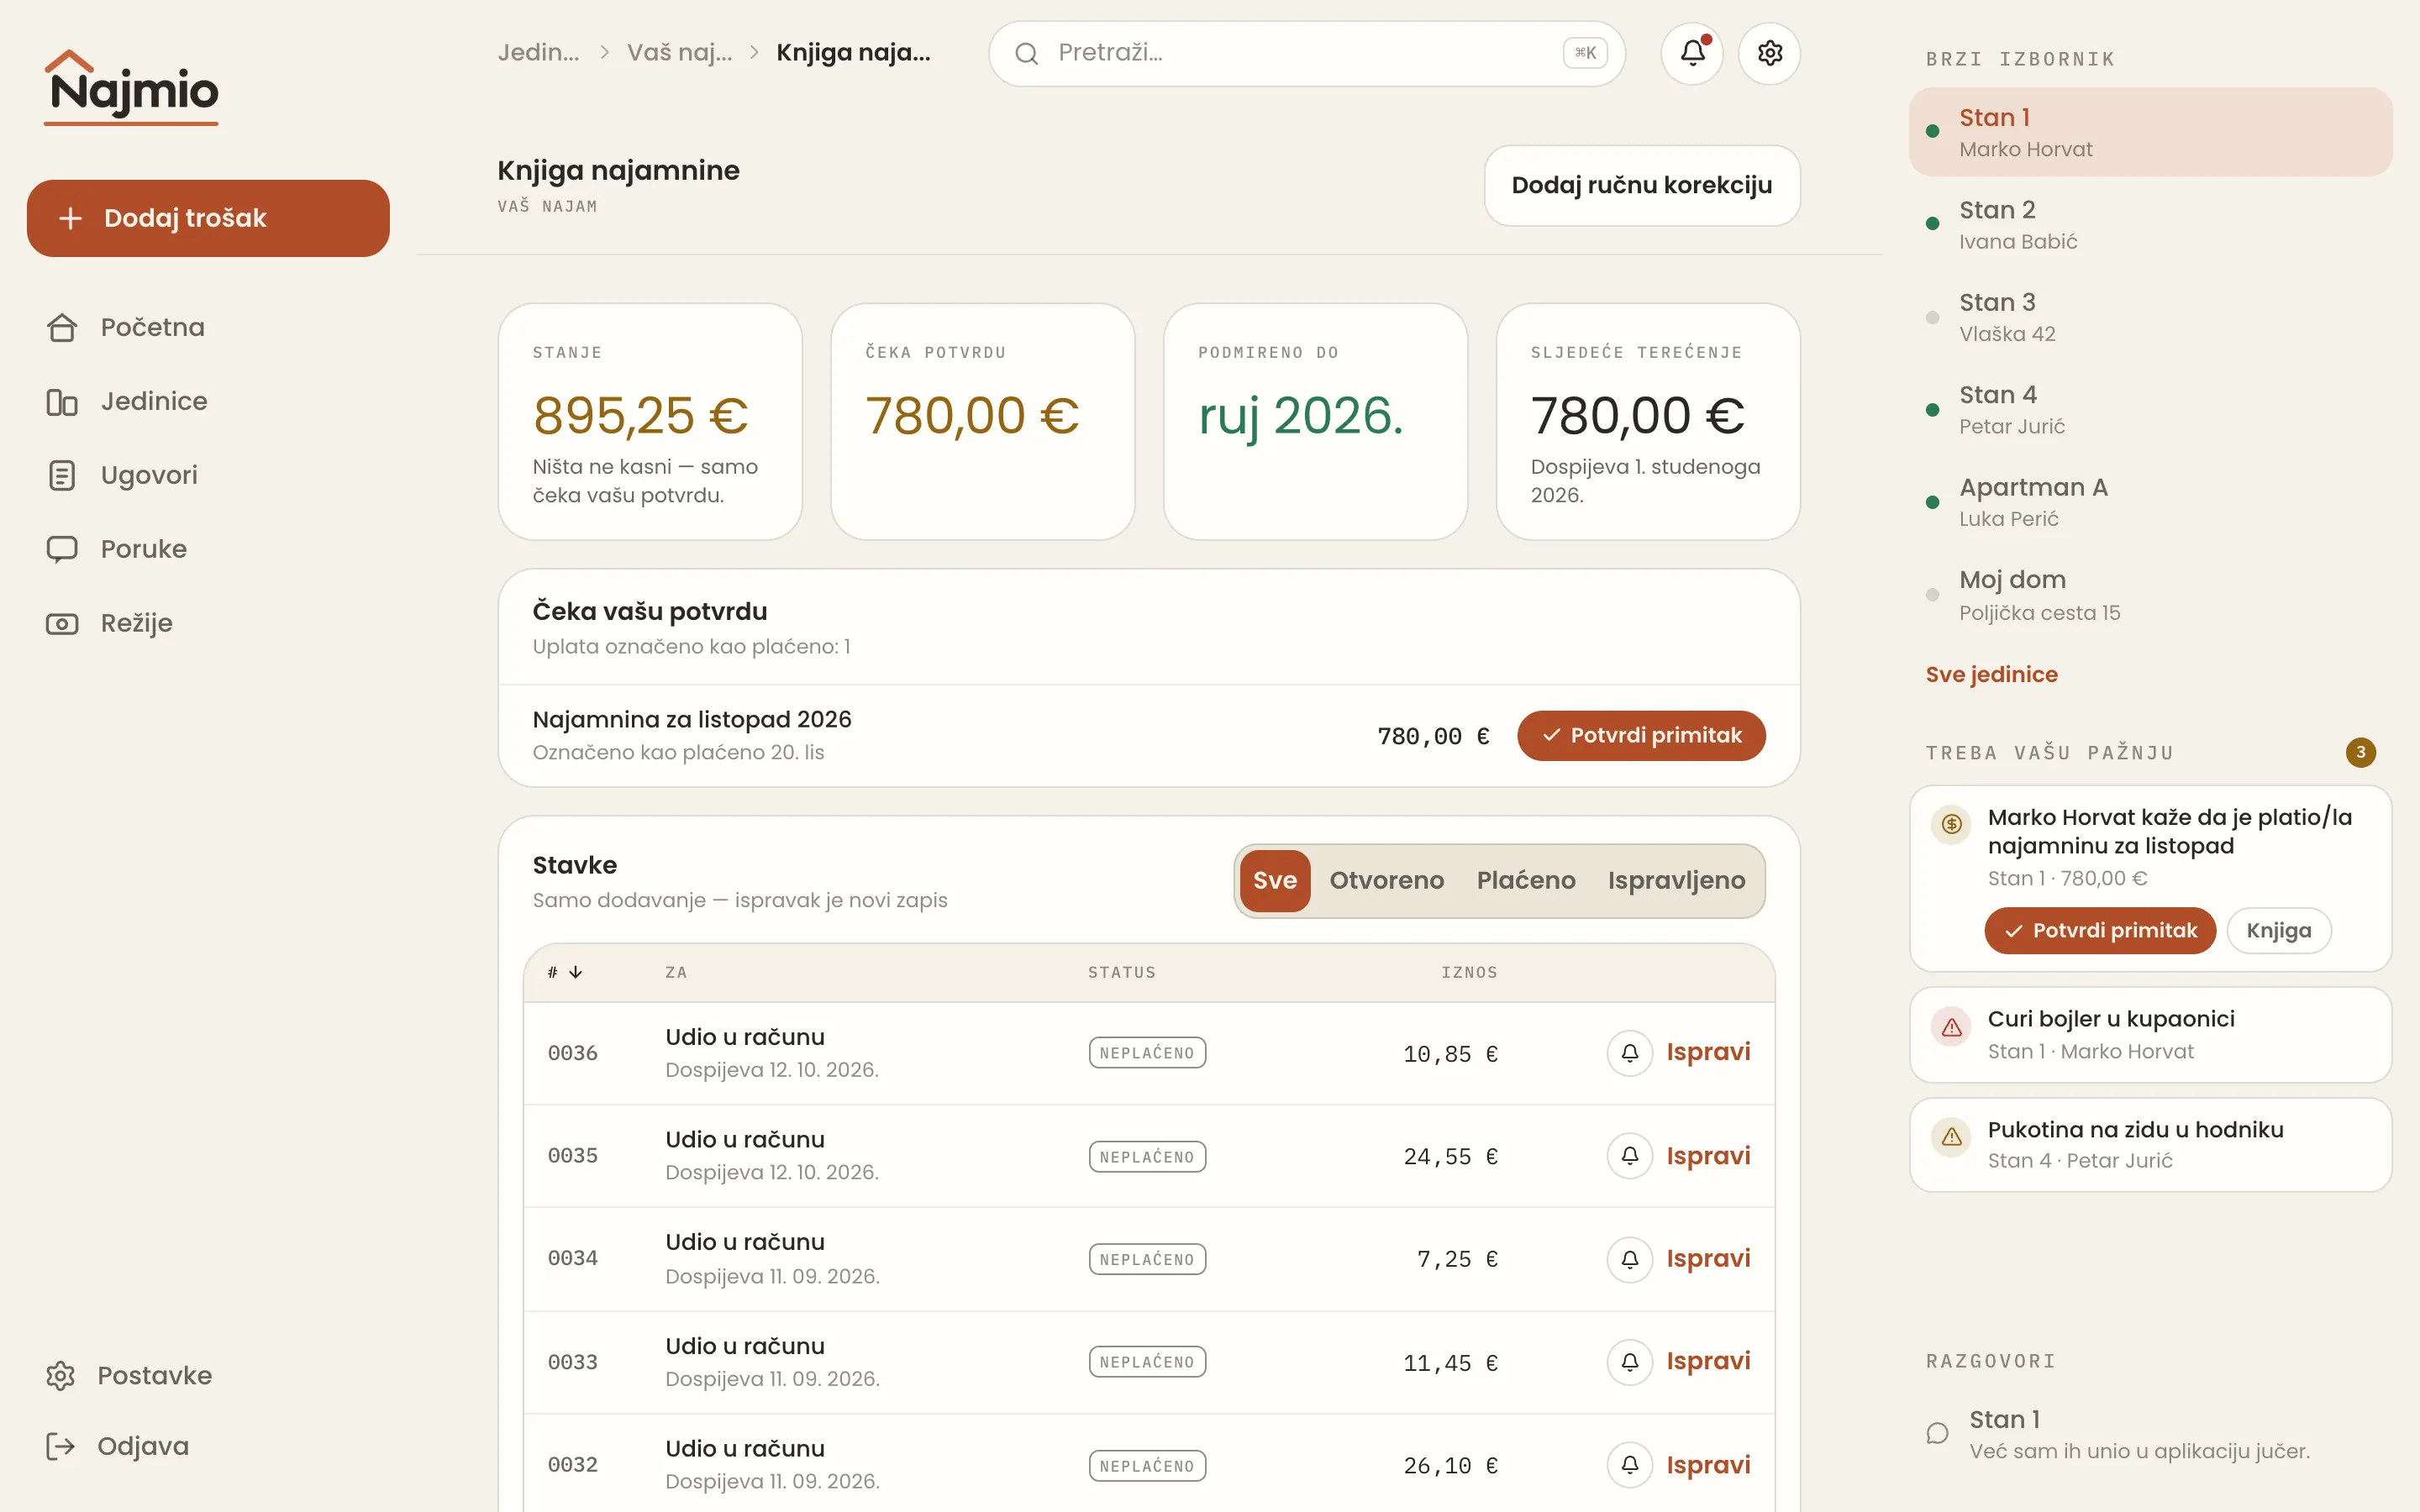
Task: Click Dodaj ručnu korekciju button
Action: 1641,185
